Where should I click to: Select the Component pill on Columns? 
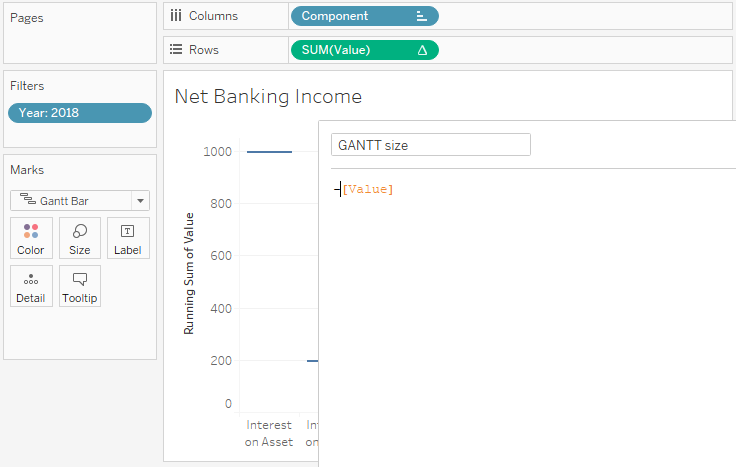tap(365, 16)
